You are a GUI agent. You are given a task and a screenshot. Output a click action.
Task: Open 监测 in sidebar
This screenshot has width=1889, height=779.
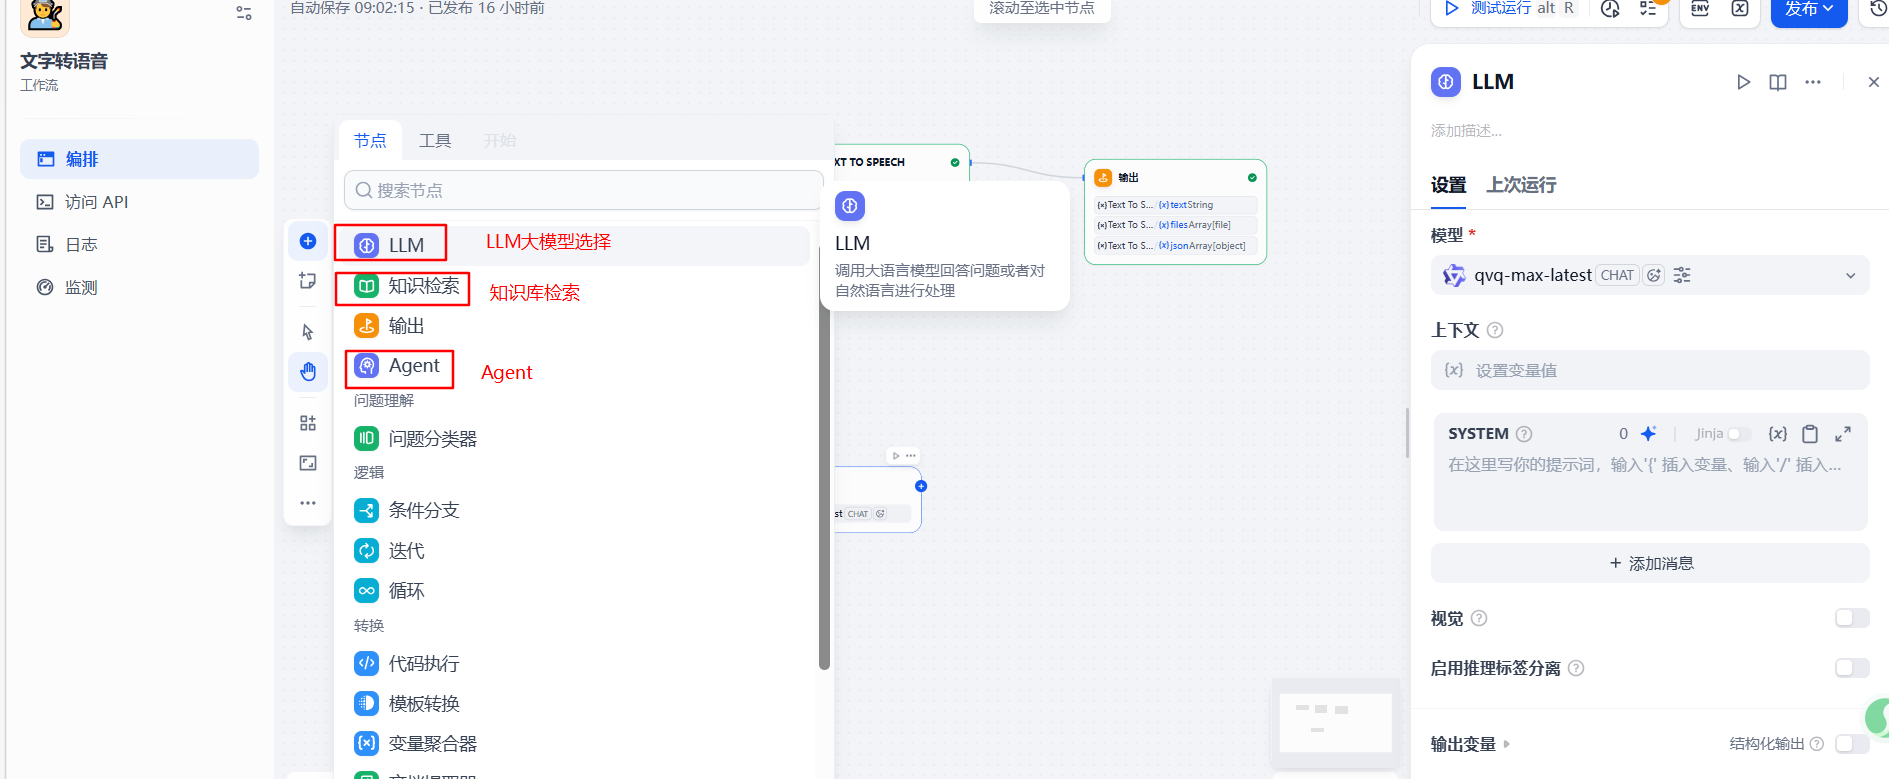(x=139, y=287)
